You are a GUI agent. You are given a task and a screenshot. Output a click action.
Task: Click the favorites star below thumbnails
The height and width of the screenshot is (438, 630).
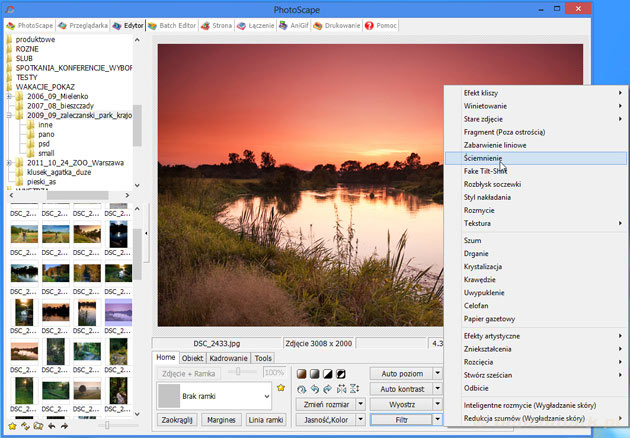pyautogui.click(x=12, y=426)
